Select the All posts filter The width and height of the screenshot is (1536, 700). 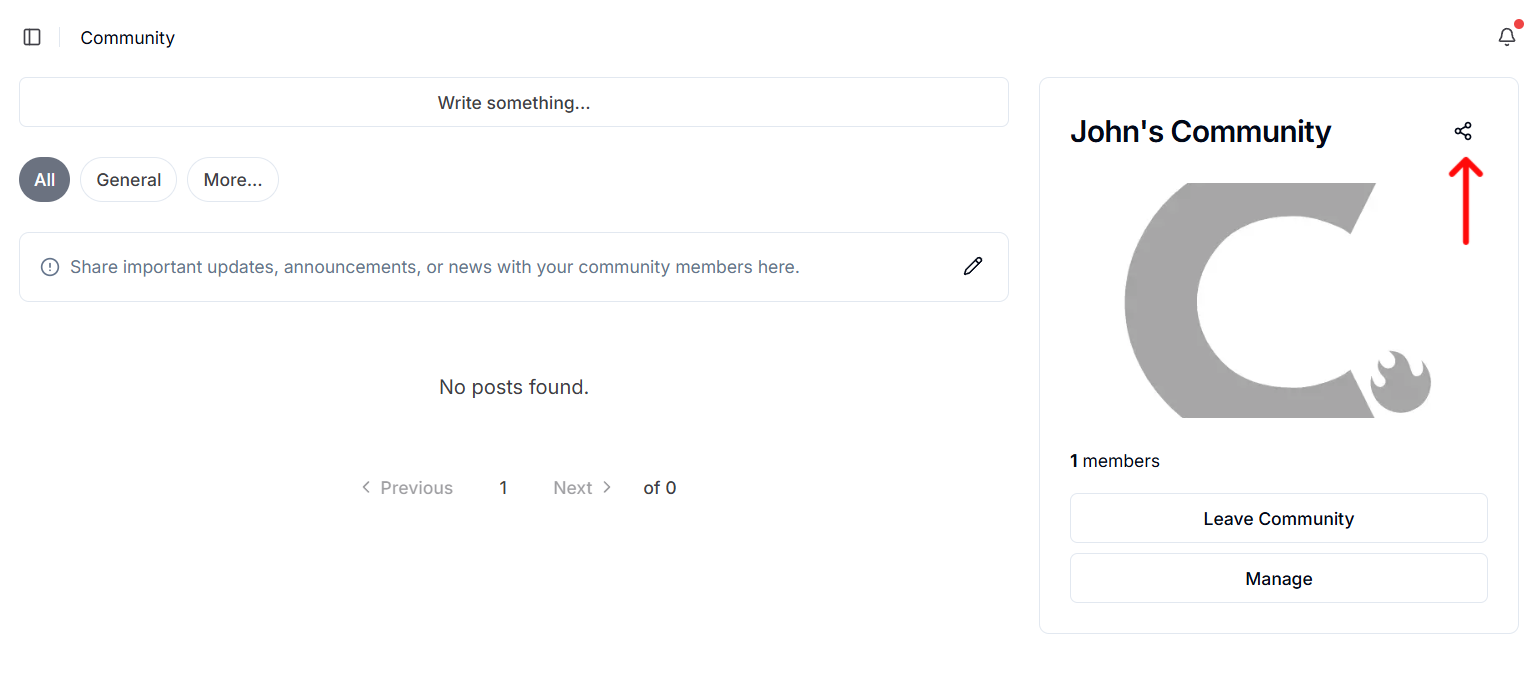(x=44, y=179)
